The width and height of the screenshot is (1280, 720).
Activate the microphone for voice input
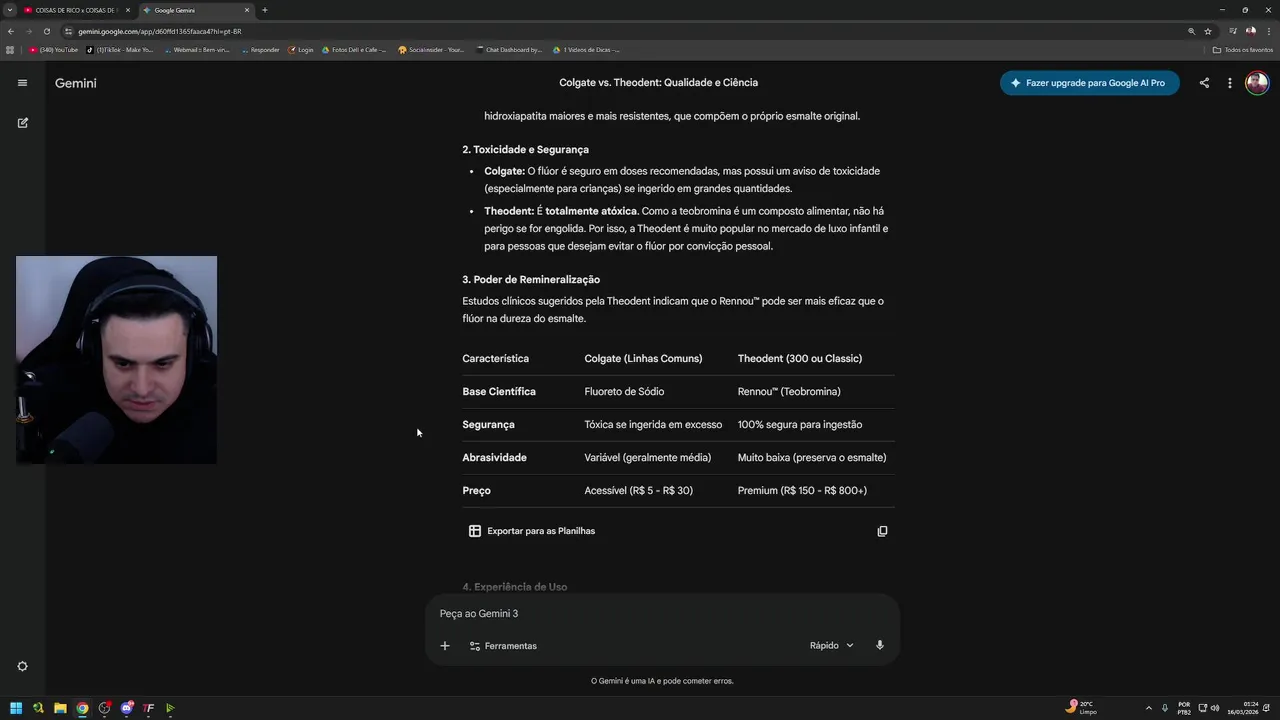(x=880, y=645)
